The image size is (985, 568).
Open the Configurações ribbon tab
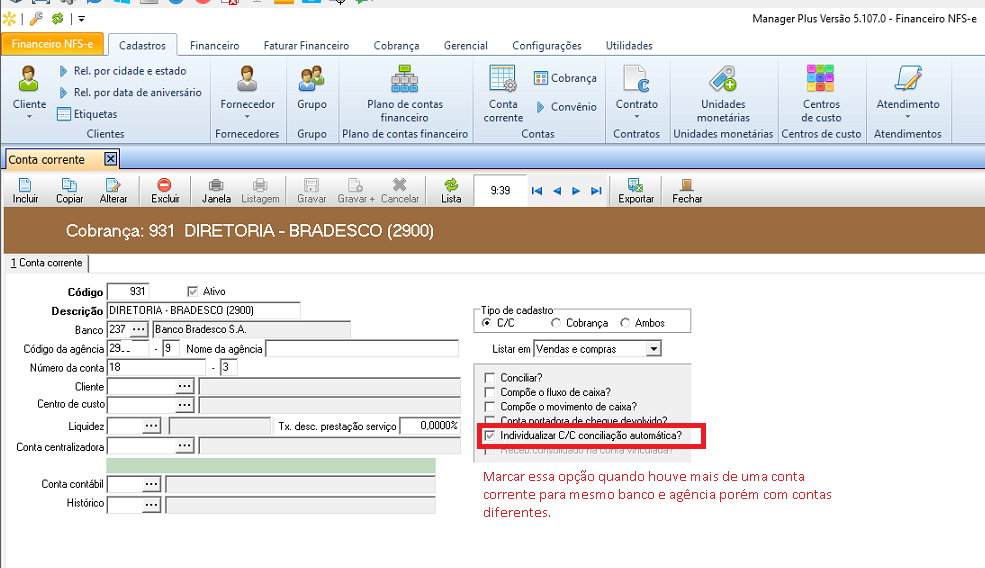click(x=546, y=45)
